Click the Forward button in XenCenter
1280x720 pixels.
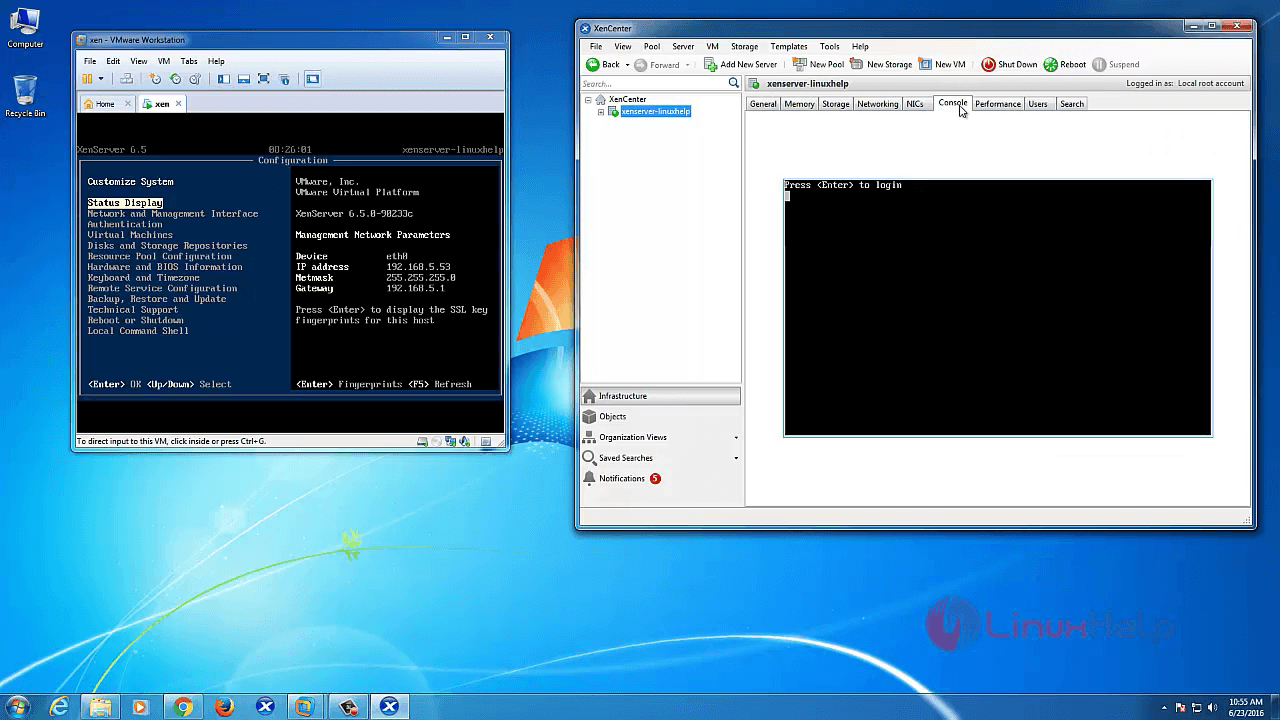coord(657,64)
